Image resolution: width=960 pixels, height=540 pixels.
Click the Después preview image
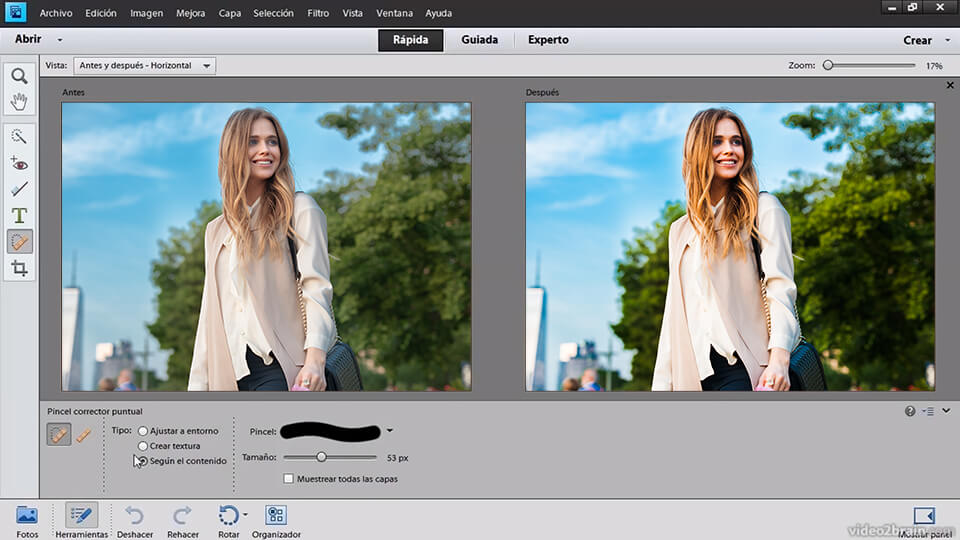(x=730, y=246)
